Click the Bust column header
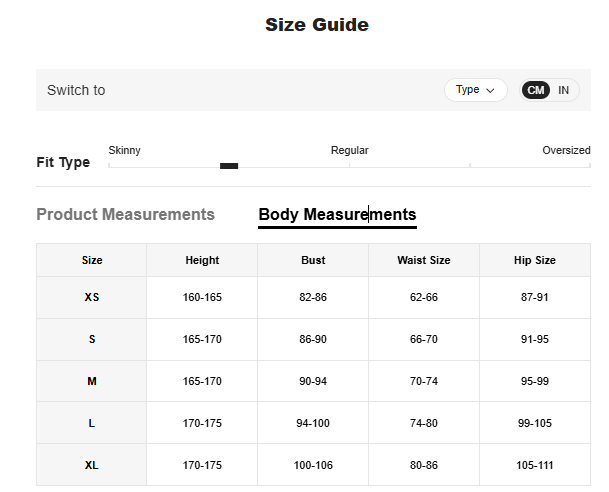 pyautogui.click(x=313, y=260)
